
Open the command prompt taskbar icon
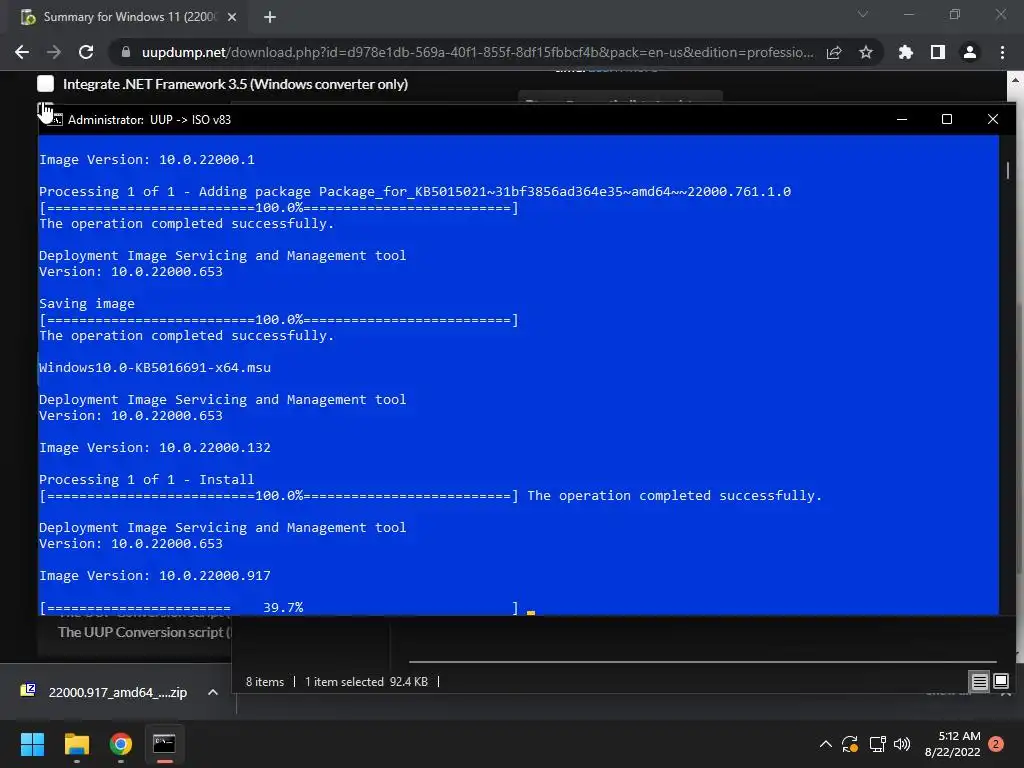[x=164, y=744]
